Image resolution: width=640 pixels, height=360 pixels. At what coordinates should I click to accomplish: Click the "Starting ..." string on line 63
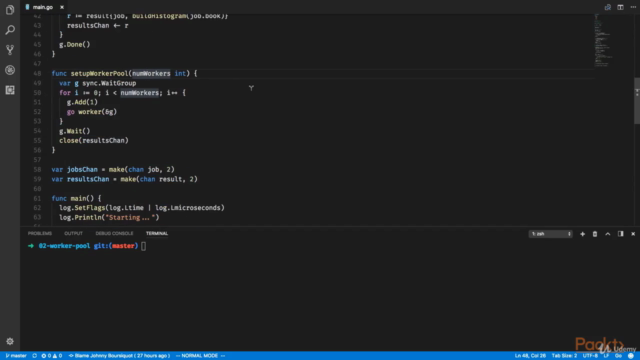pyautogui.click(x=132, y=218)
